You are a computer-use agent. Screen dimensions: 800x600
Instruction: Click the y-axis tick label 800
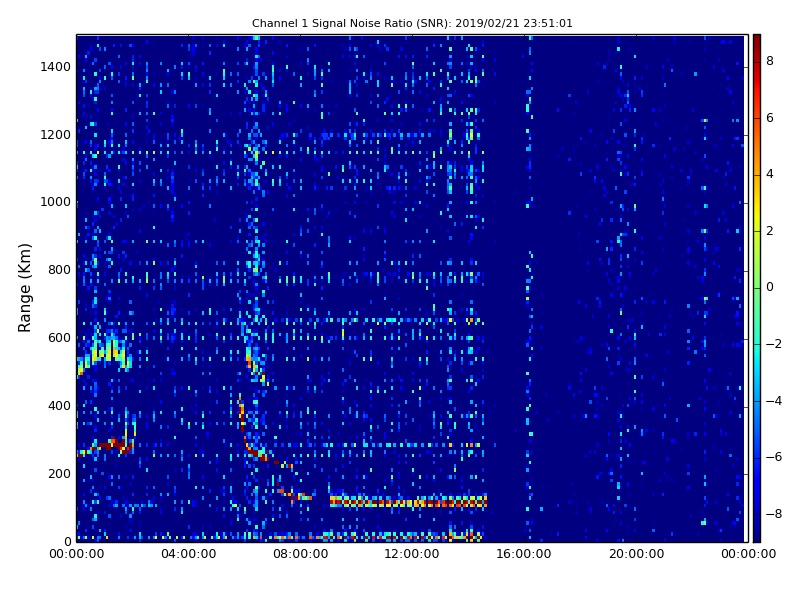point(60,270)
